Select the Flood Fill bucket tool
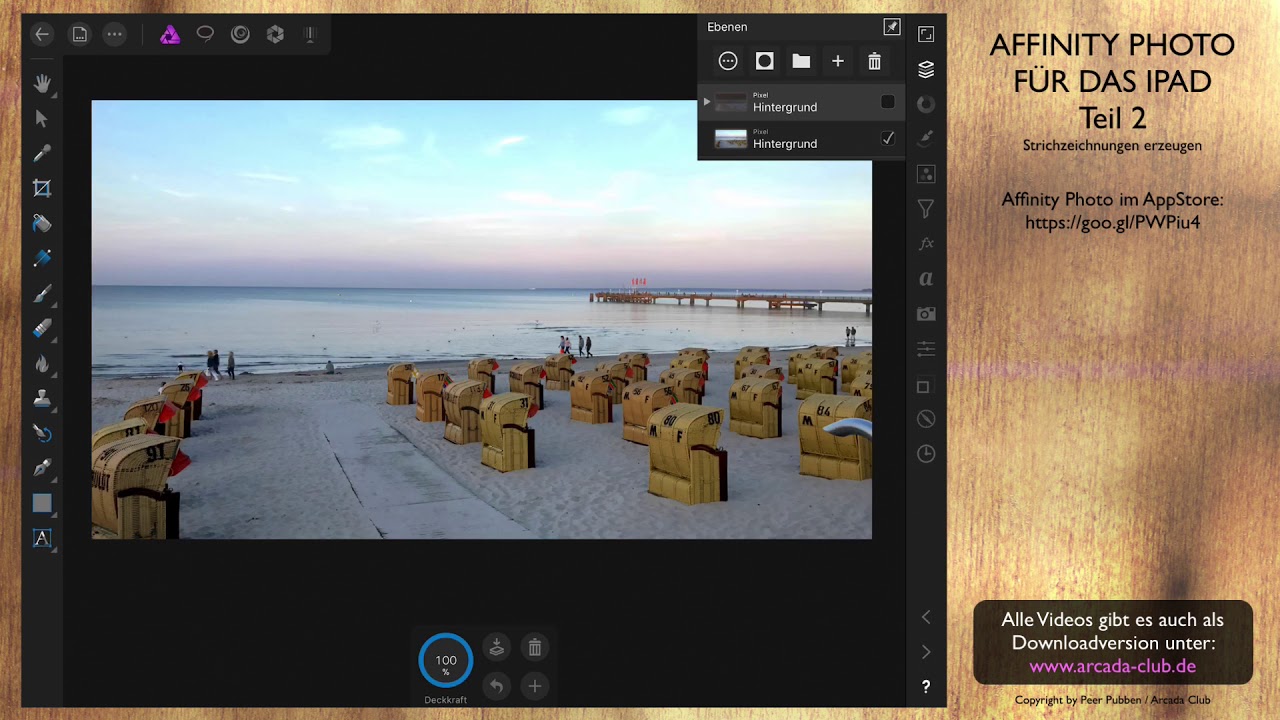This screenshot has height=720, width=1280. pos(42,223)
